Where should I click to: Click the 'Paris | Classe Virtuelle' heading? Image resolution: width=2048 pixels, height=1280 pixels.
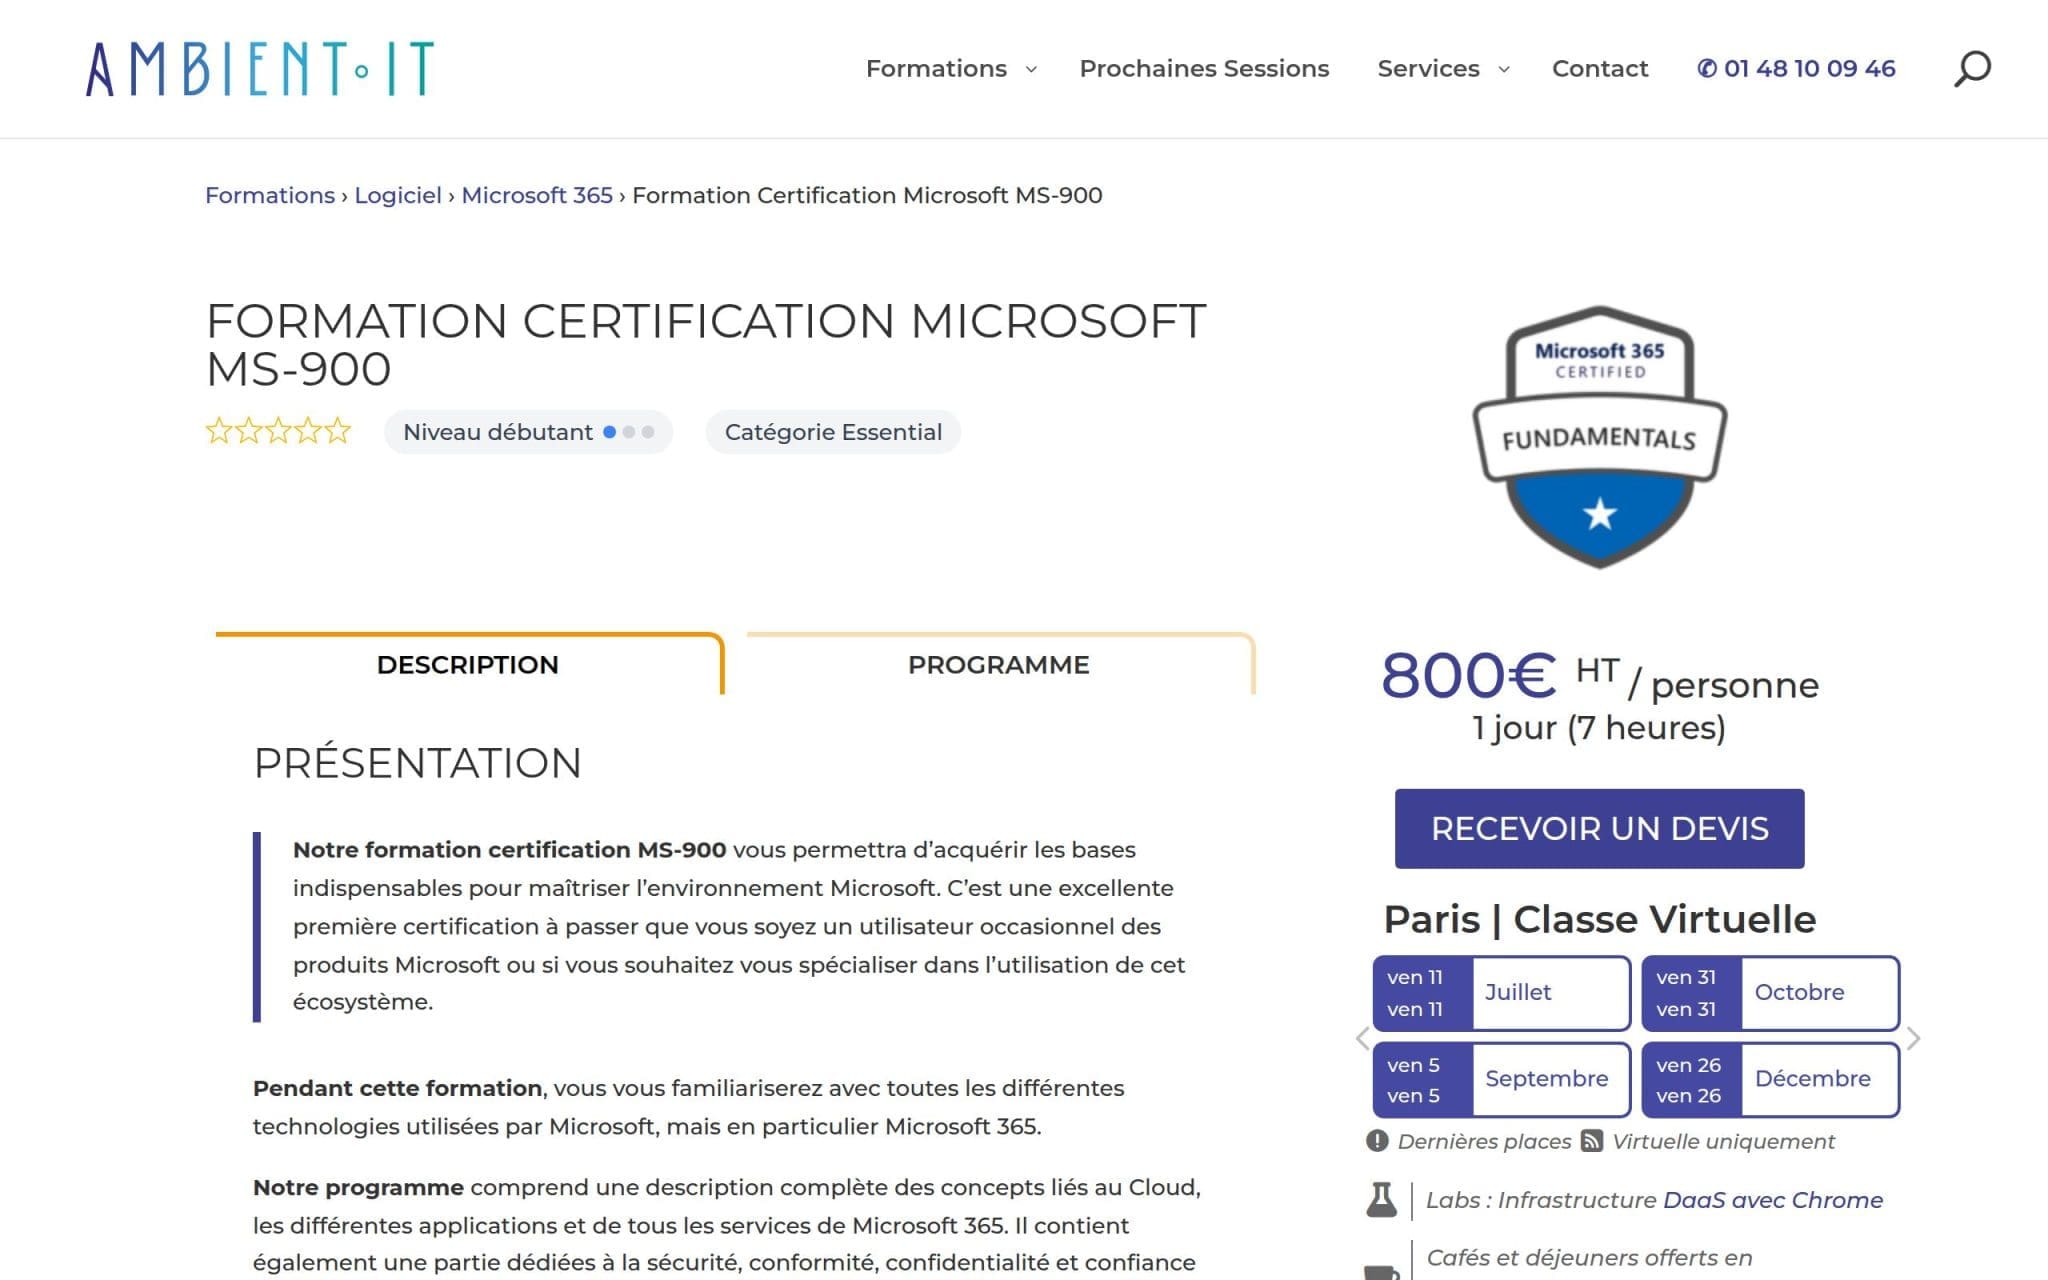pyautogui.click(x=1599, y=919)
